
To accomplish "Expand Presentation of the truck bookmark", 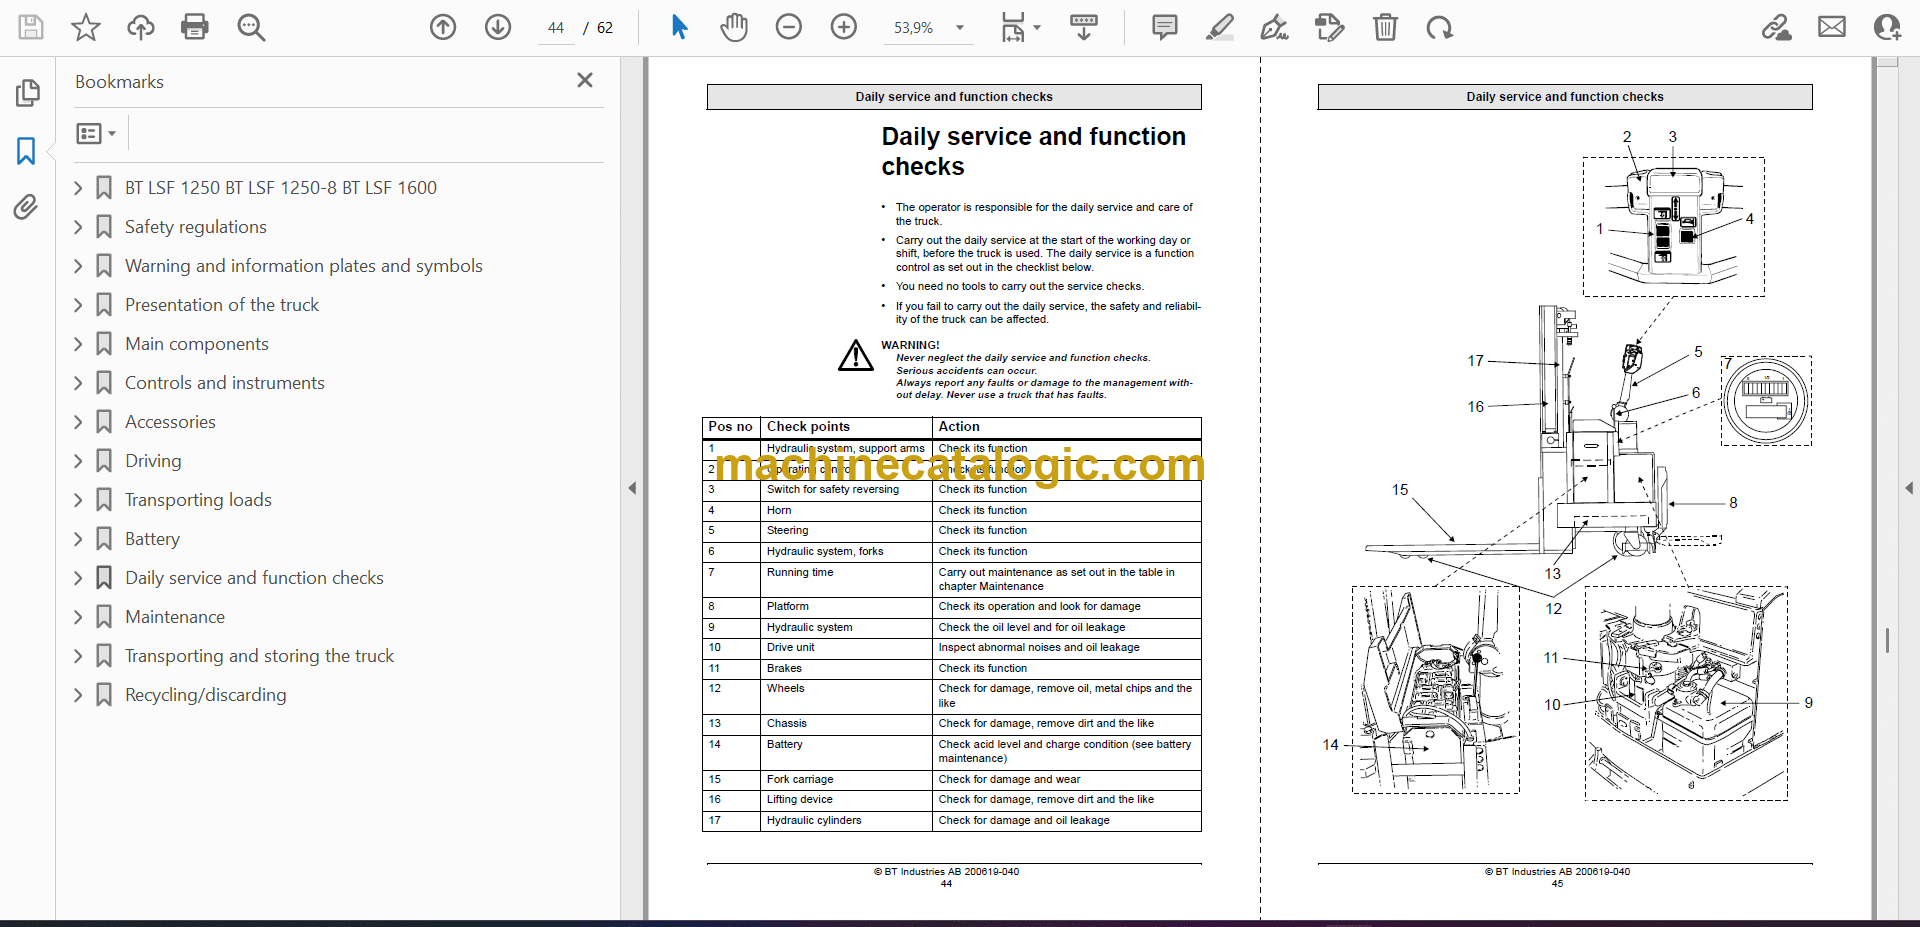I will click(x=78, y=305).
